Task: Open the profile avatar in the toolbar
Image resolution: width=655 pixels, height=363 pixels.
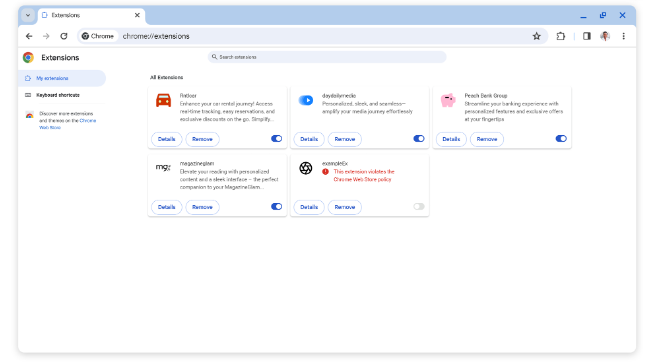Action: click(605, 36)
